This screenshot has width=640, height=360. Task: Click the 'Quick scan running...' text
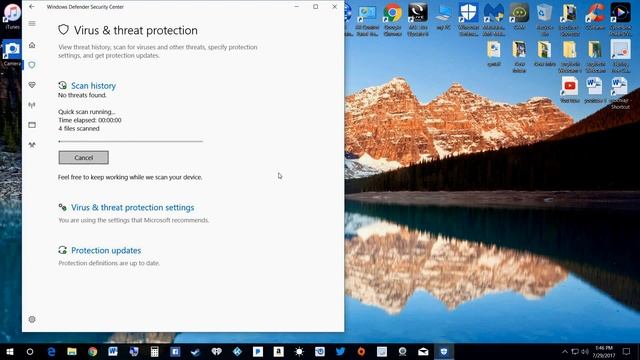pos(87,112)
